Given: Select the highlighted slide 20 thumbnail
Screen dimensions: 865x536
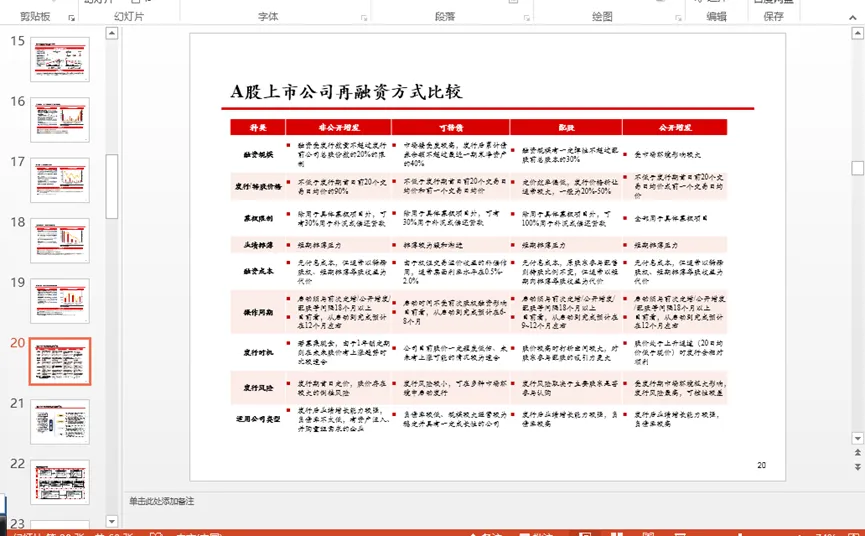Looking at the screenshot, I should [x=60, y=361].
